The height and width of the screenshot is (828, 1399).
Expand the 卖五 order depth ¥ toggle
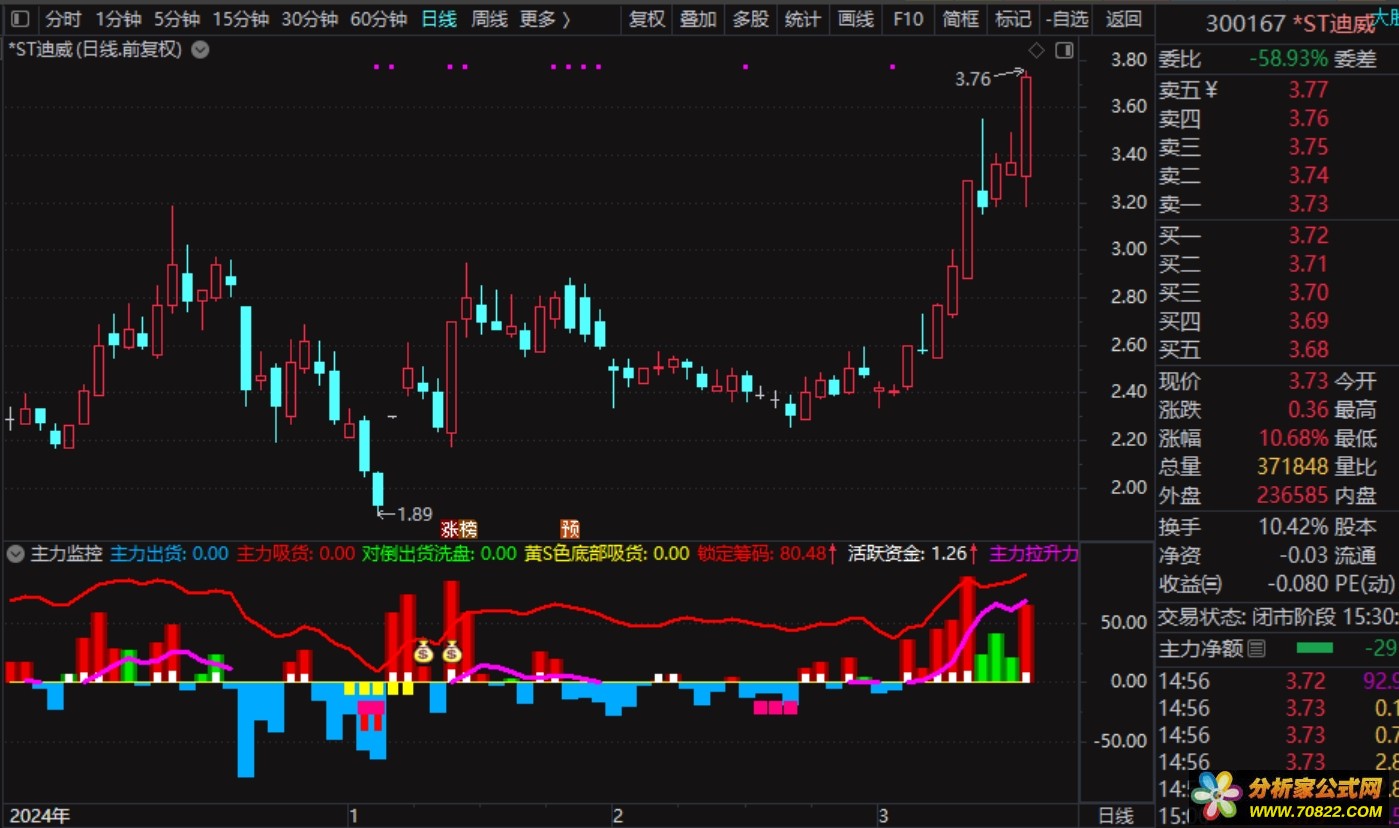(x=1211, y=90)
